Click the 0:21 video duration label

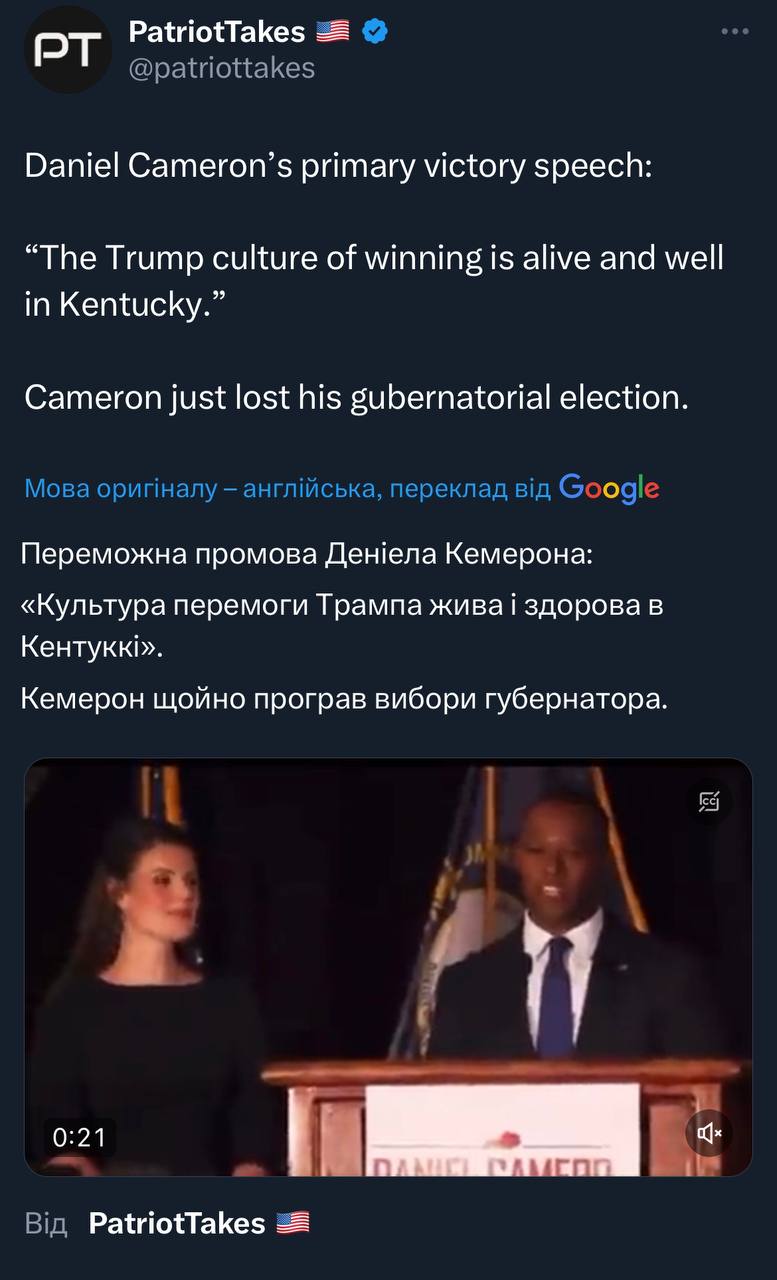(79, 1136)
